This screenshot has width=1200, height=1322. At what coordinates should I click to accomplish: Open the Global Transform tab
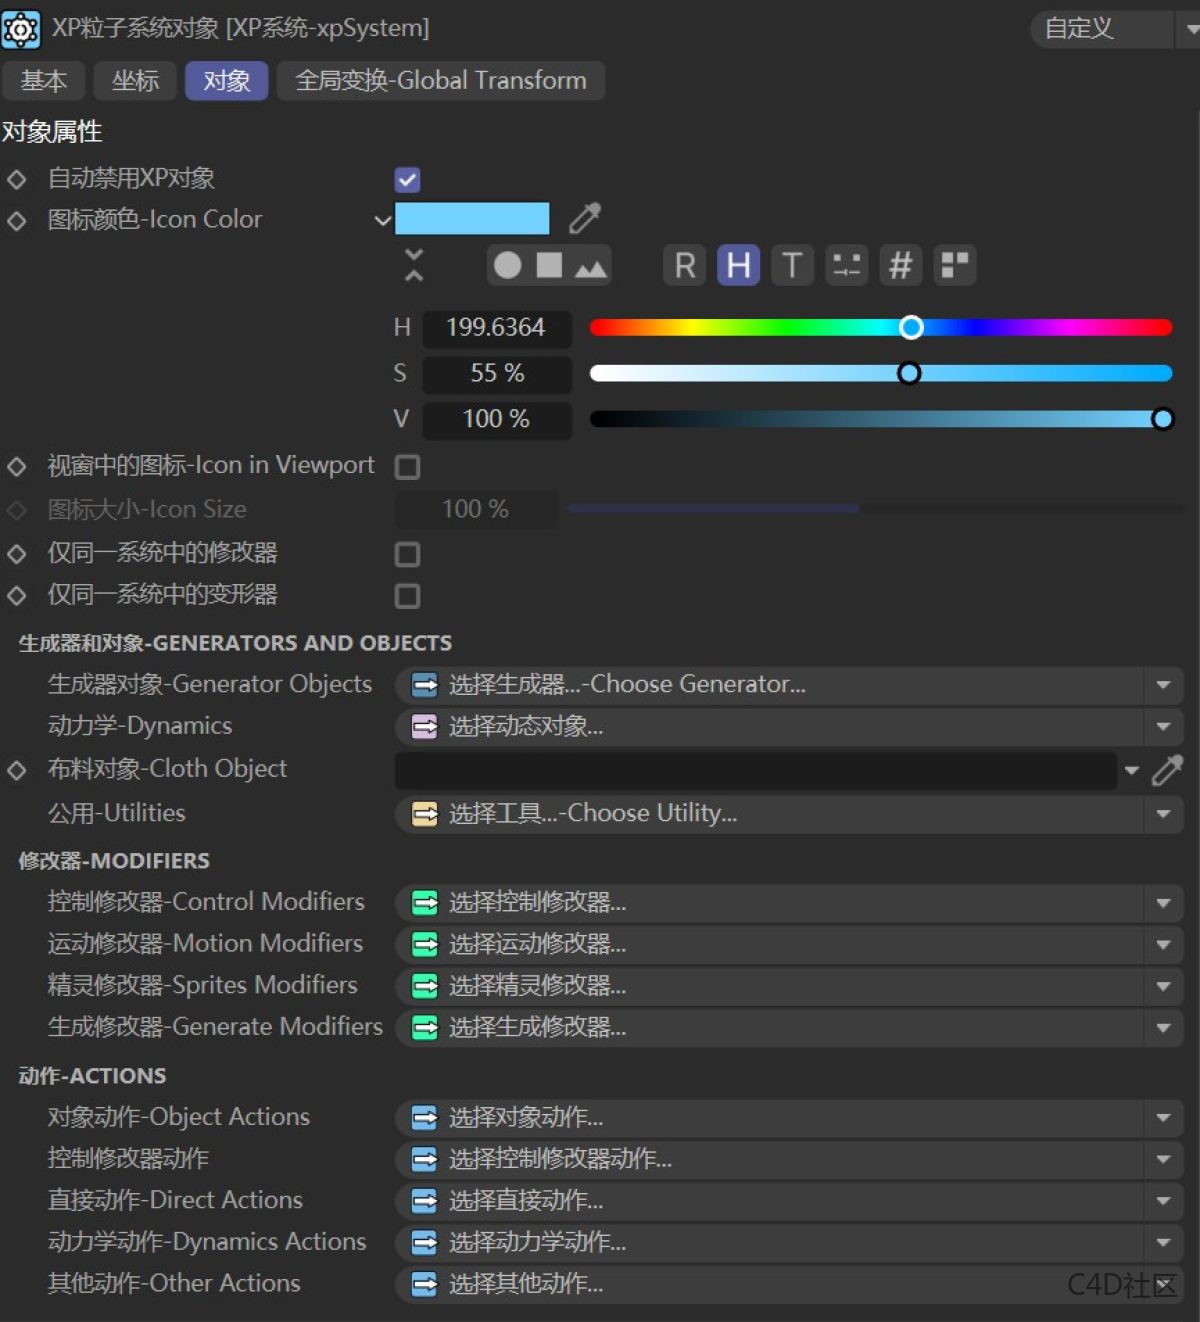click(440, 81)
